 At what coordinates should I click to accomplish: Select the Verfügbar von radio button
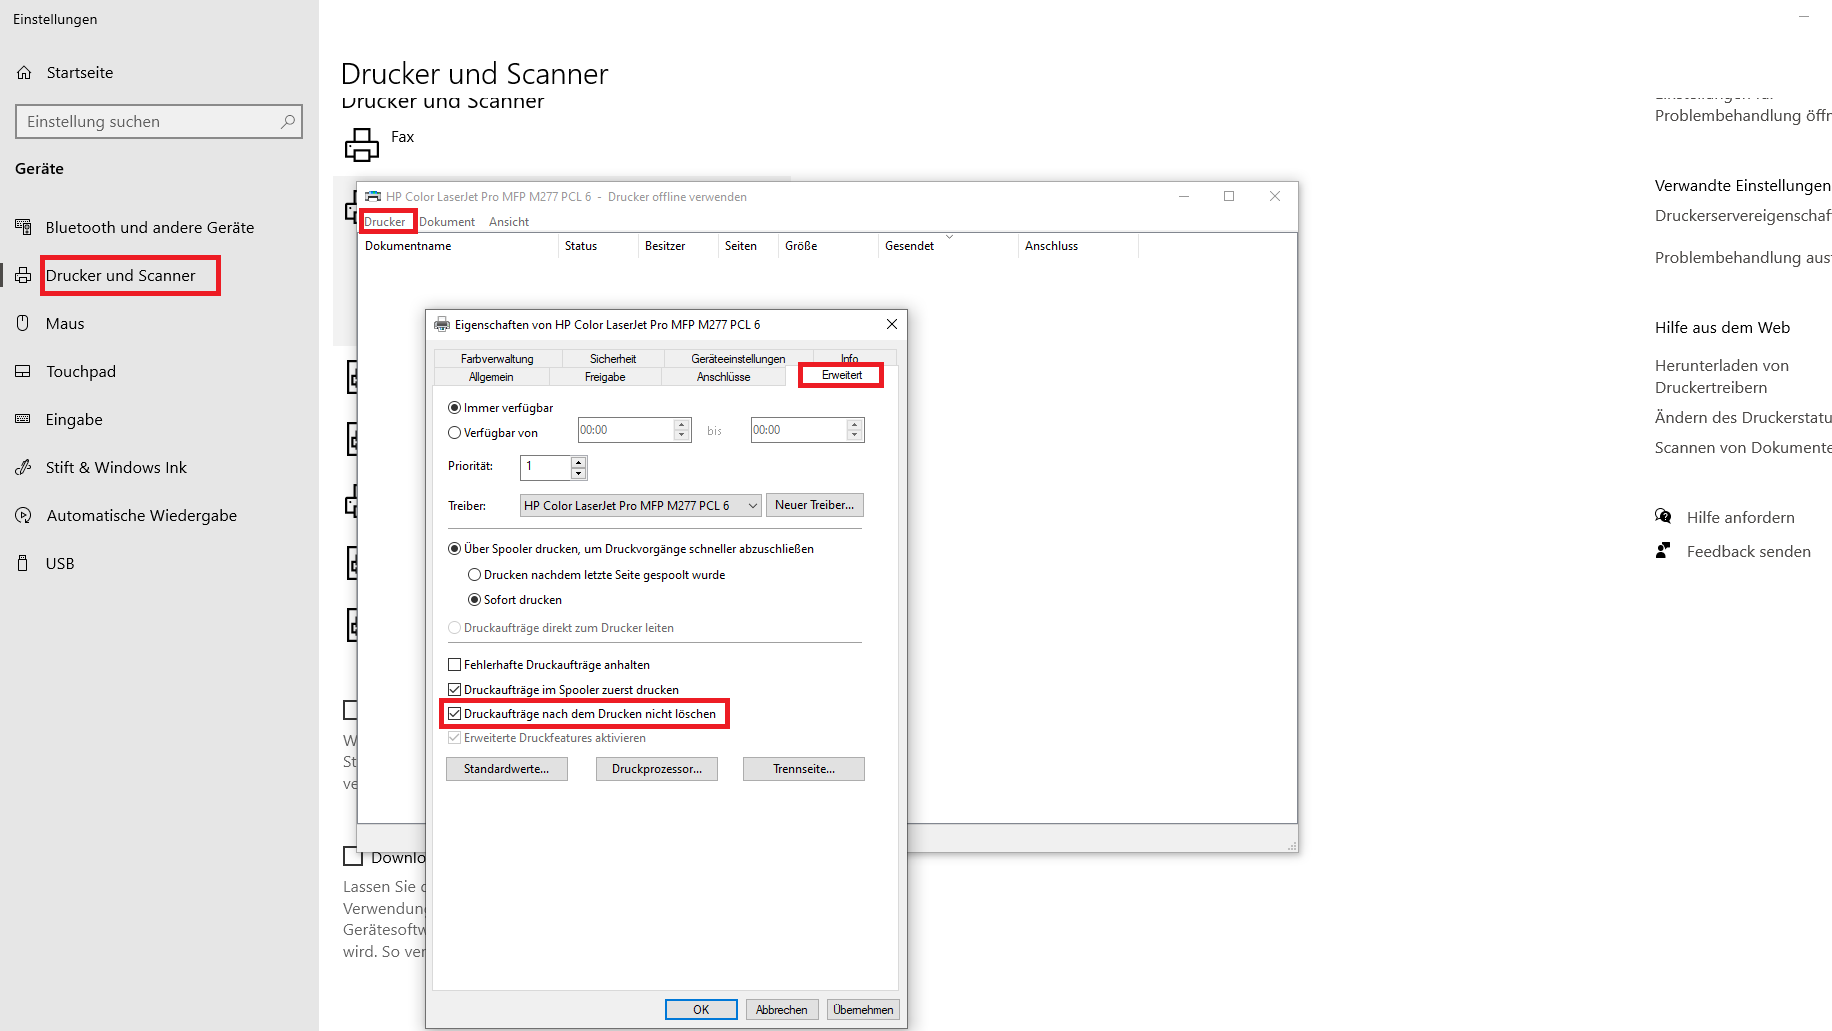click(x=455, y=433)
